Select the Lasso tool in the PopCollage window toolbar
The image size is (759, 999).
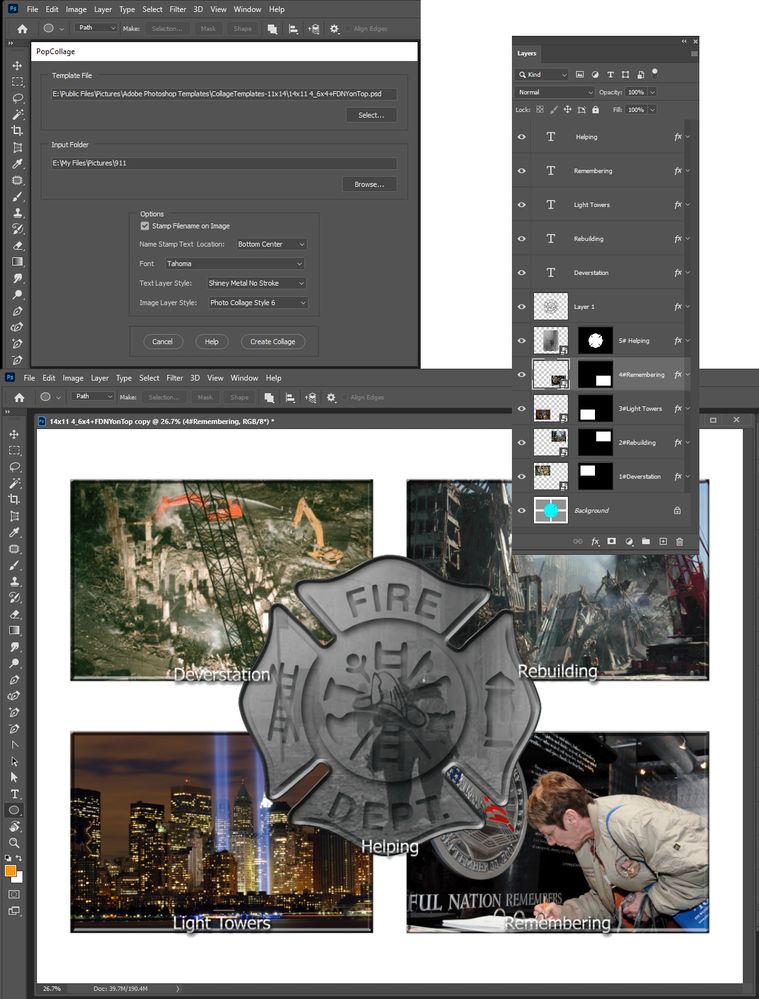(17, 98)
